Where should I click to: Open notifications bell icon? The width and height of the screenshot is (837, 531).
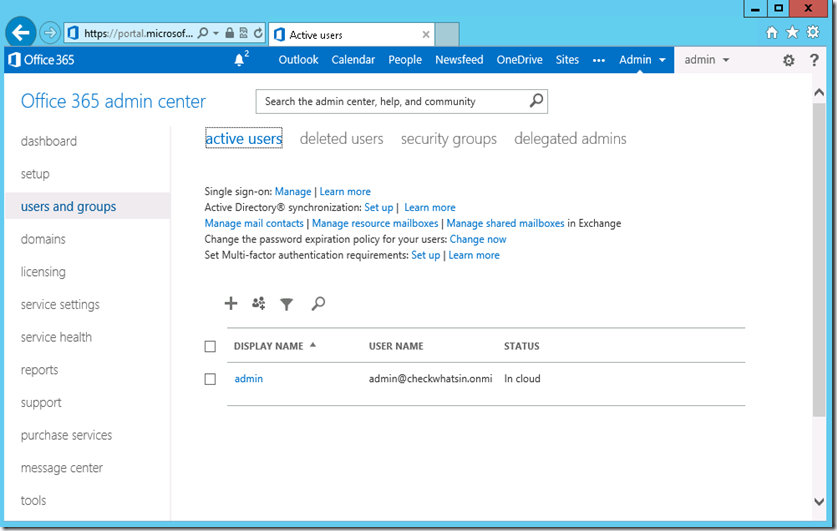pos(240,60)
